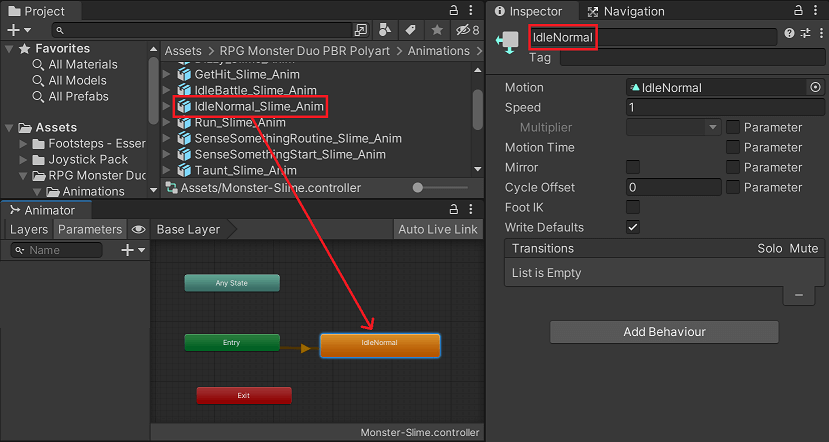The width and height of the screenshot is (829, 442).
Task: Select All Prefabs favorite
Action: point(78,96)
